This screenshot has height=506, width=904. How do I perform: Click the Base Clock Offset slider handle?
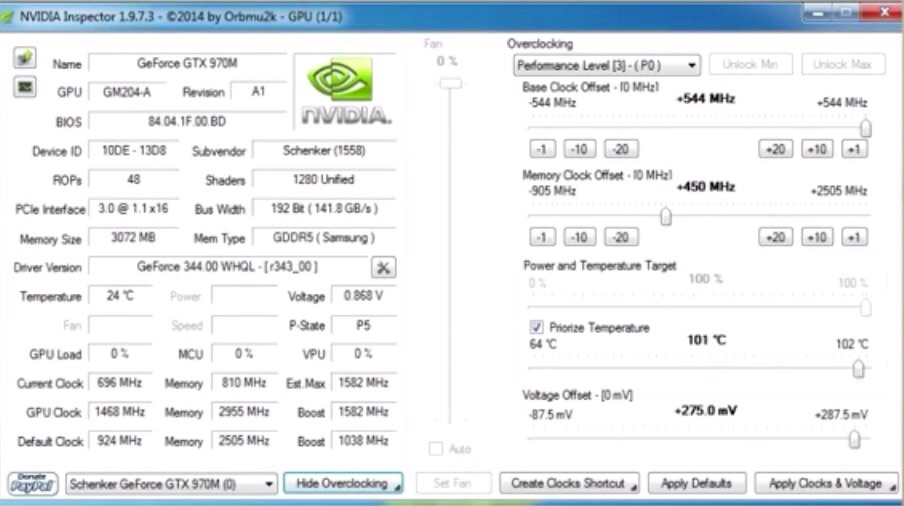[865, 128]
